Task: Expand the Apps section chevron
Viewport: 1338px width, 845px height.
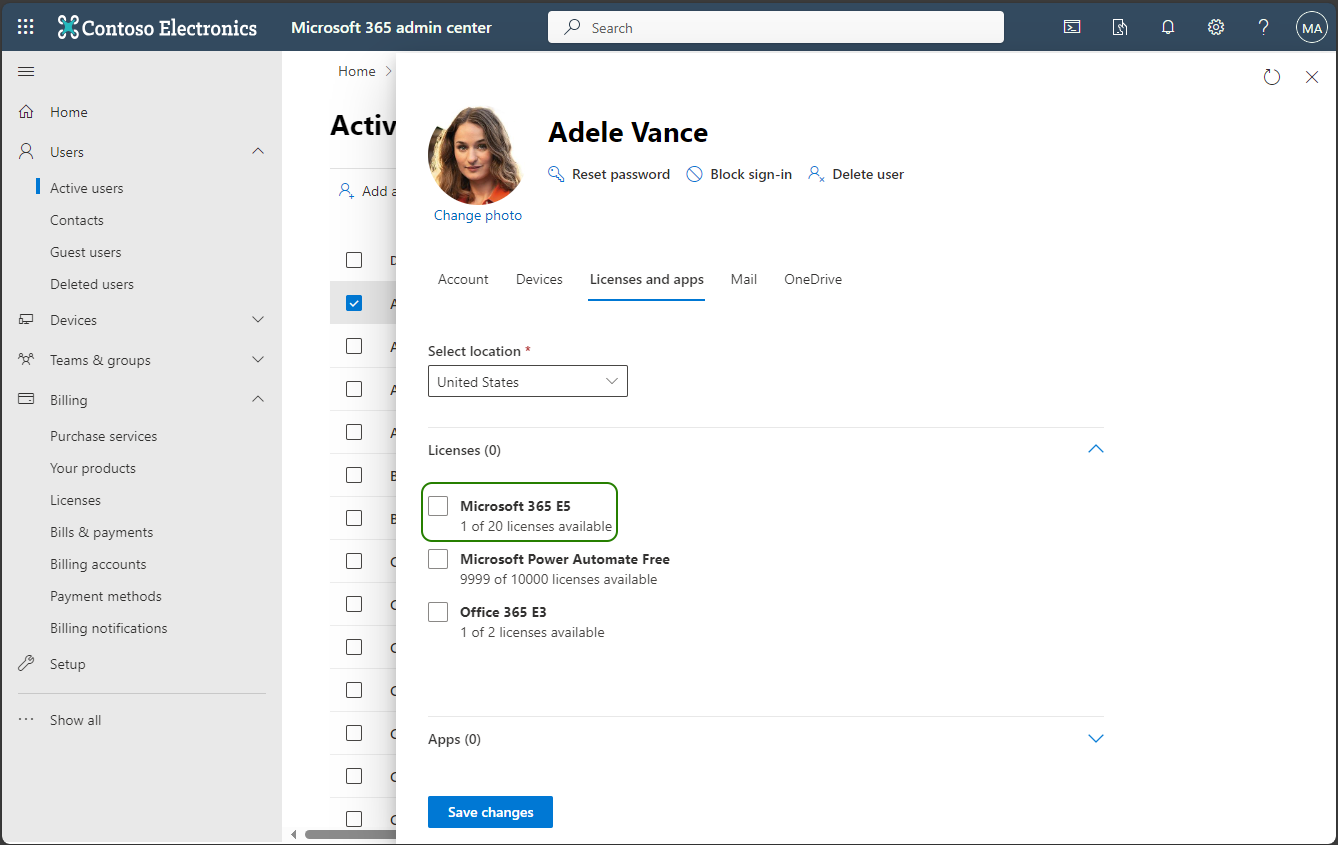Action: [x=1096, y=739]
